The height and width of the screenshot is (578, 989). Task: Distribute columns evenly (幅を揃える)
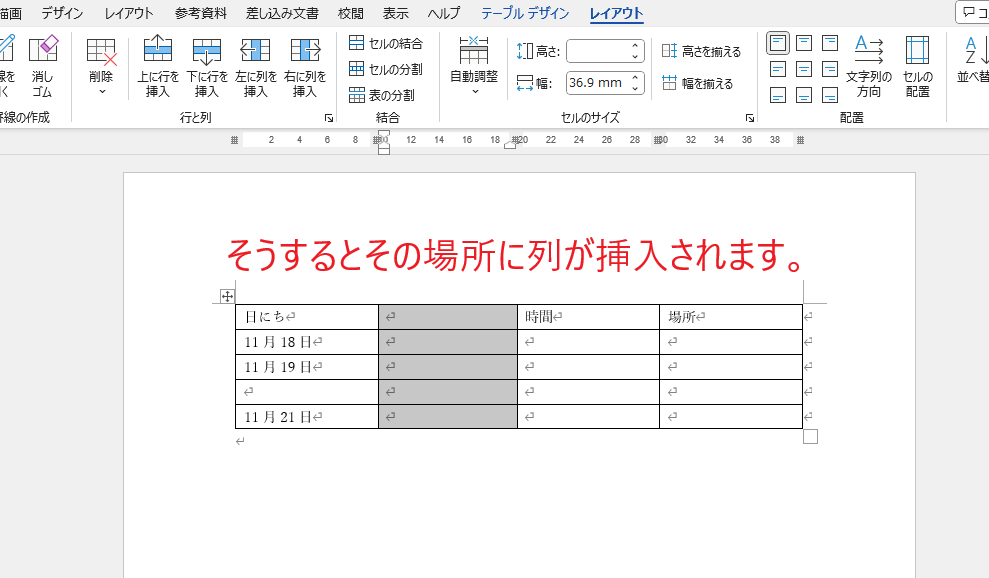(697, 83)
